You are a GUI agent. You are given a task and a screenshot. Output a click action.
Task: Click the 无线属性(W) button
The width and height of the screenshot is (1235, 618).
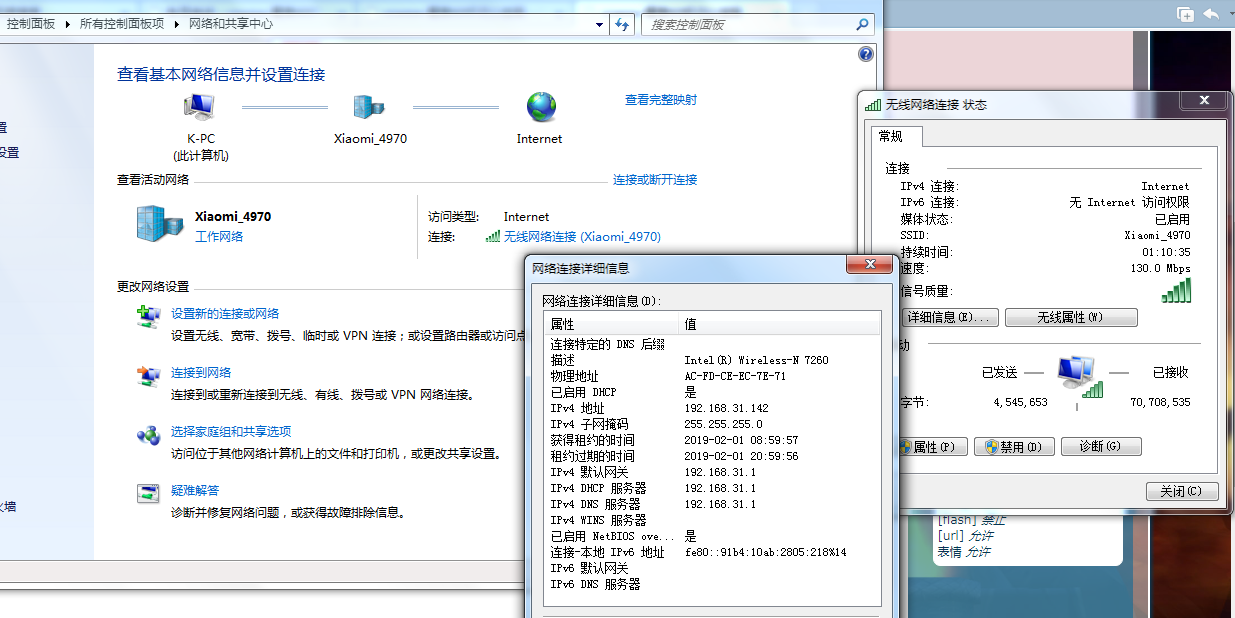click(x=1070, y=317)
